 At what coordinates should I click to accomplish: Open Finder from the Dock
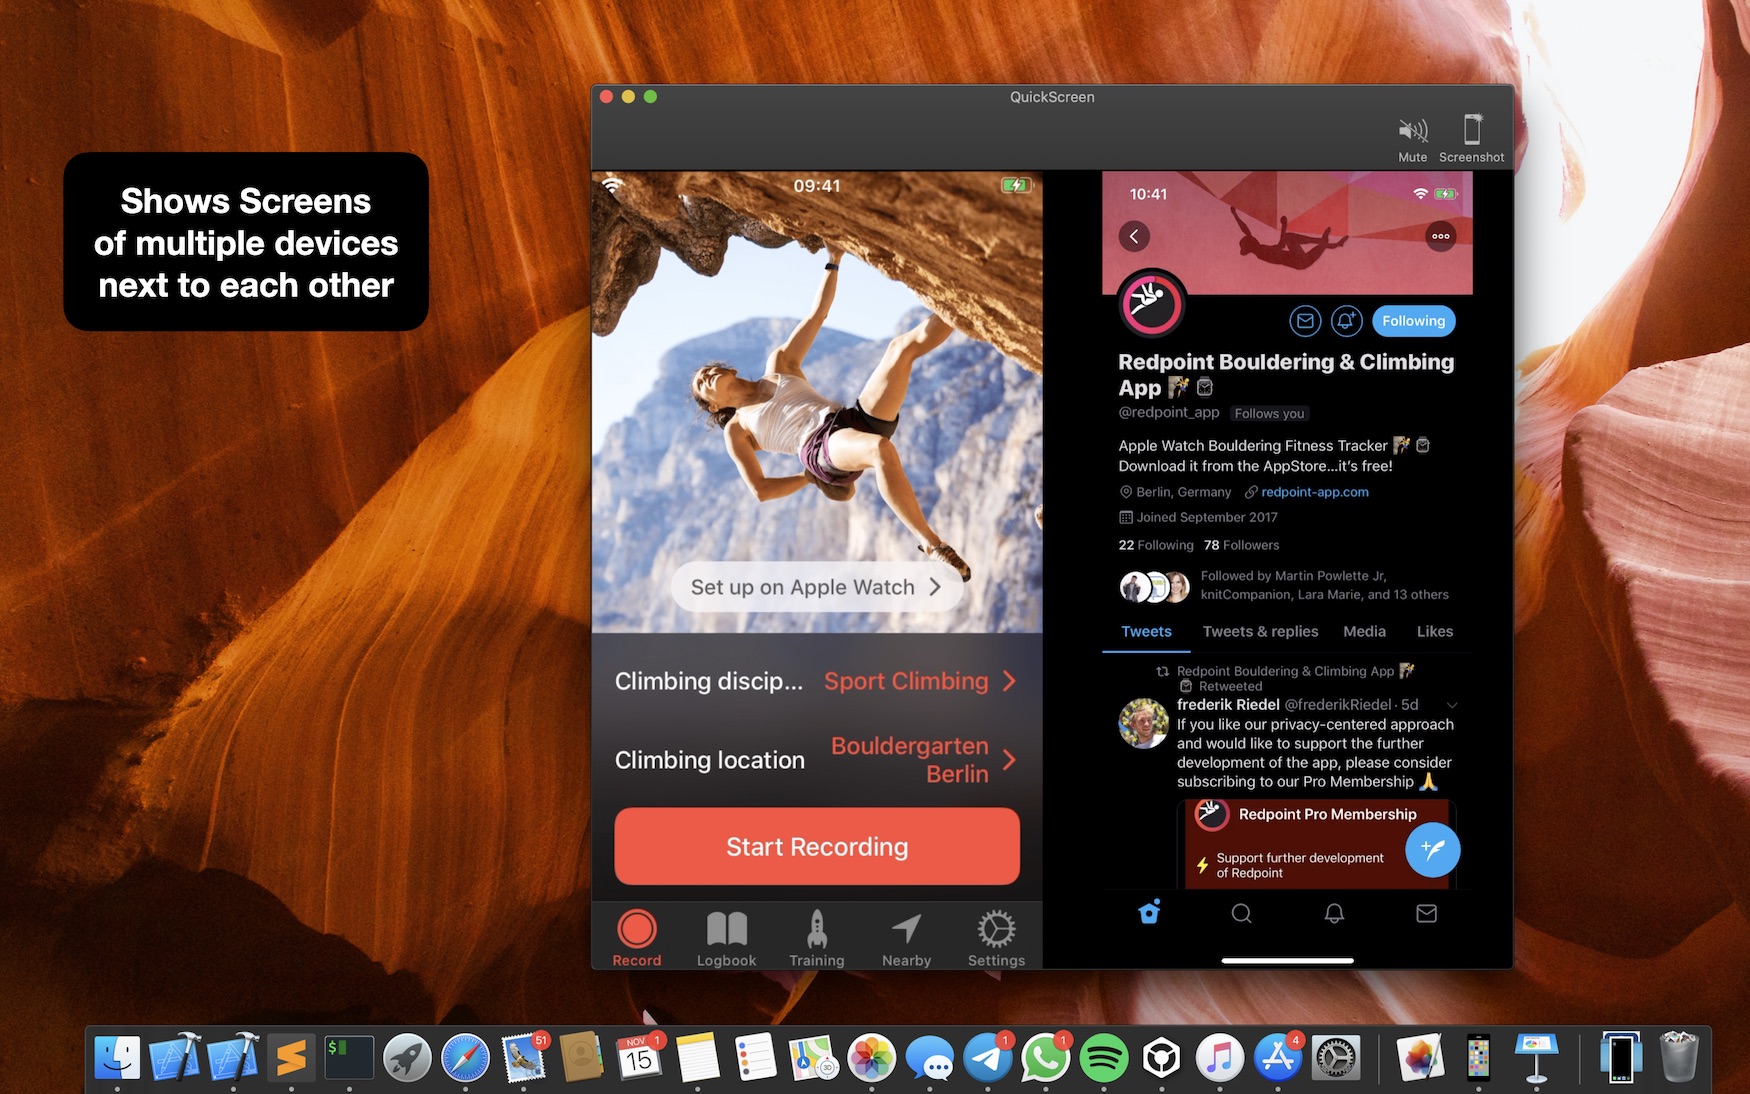coord(117,1058)
